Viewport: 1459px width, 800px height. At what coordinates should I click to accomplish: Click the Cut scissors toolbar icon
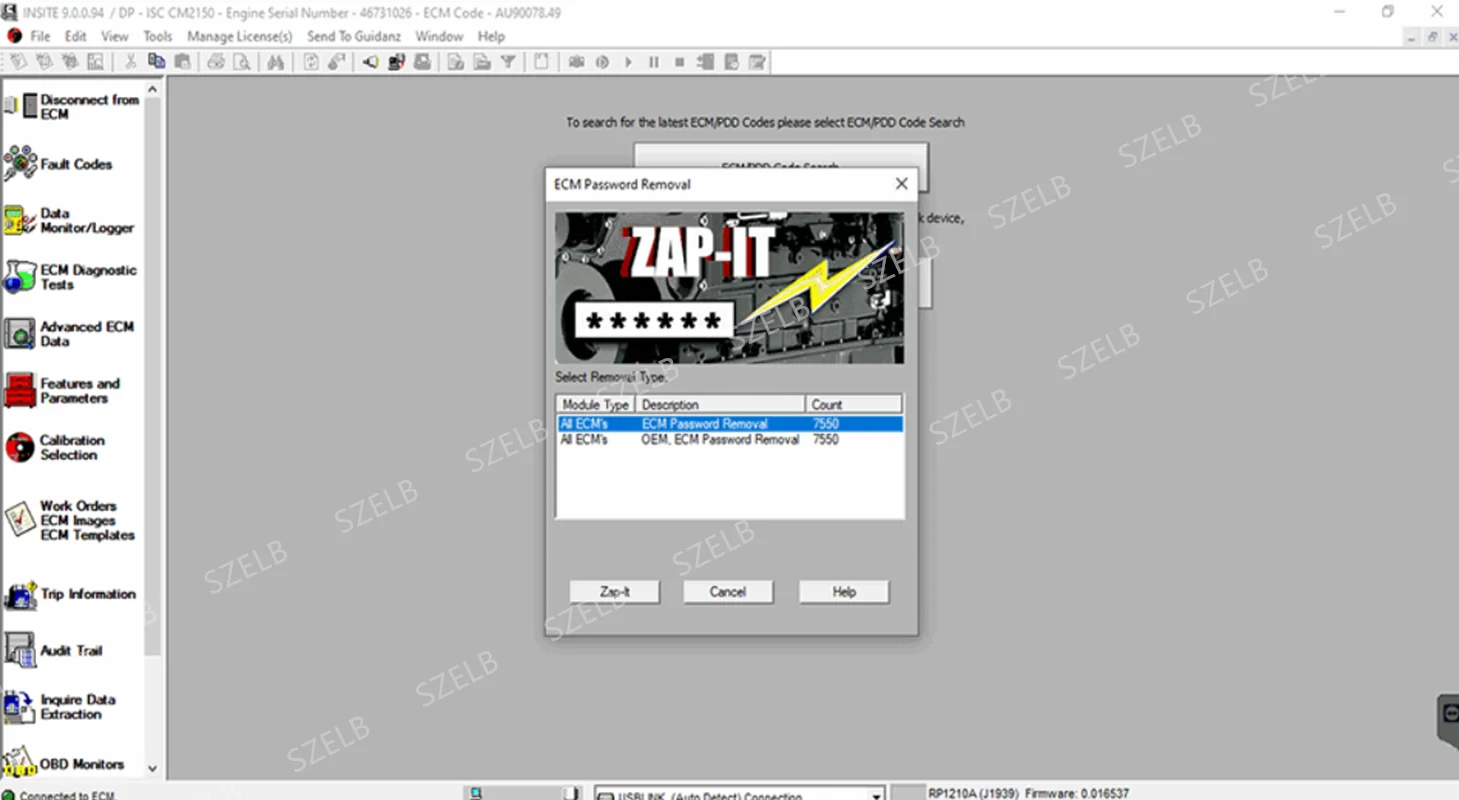tap(131, 62)
